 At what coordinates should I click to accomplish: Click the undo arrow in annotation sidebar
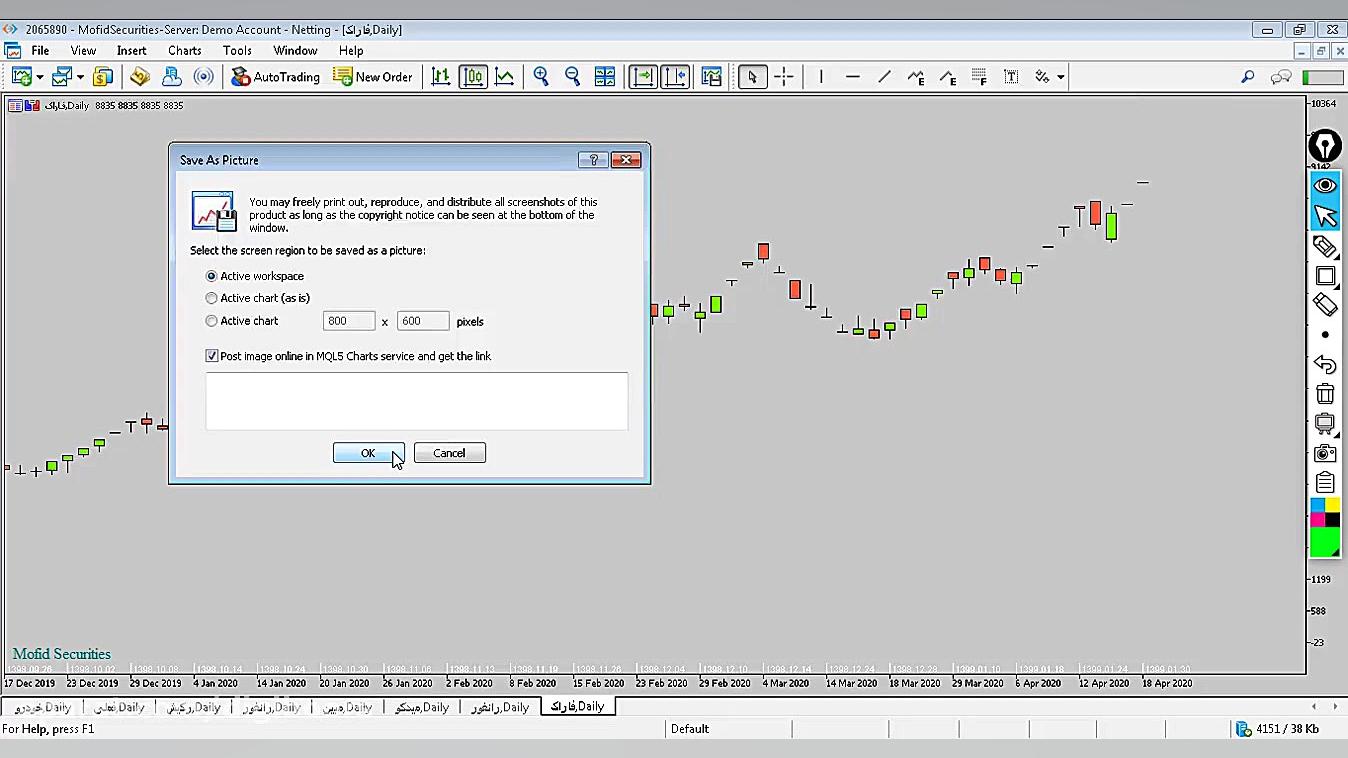[1325, 365]
